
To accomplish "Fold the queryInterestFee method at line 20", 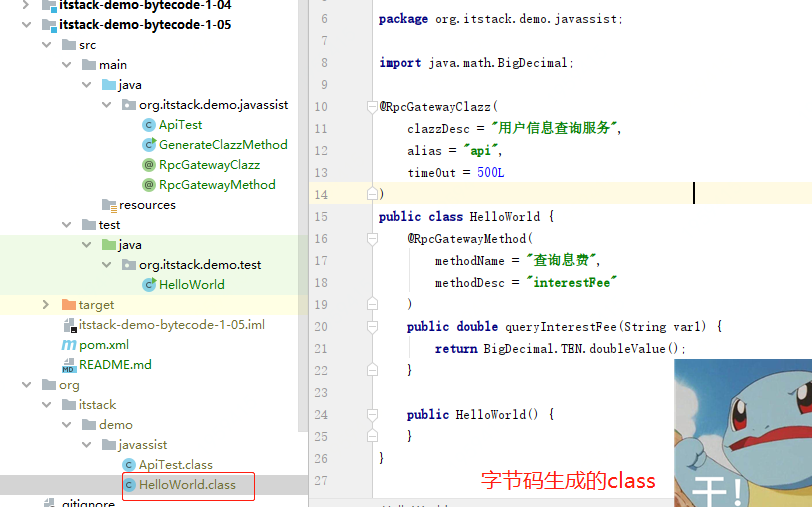I will [x=372, y=327].
